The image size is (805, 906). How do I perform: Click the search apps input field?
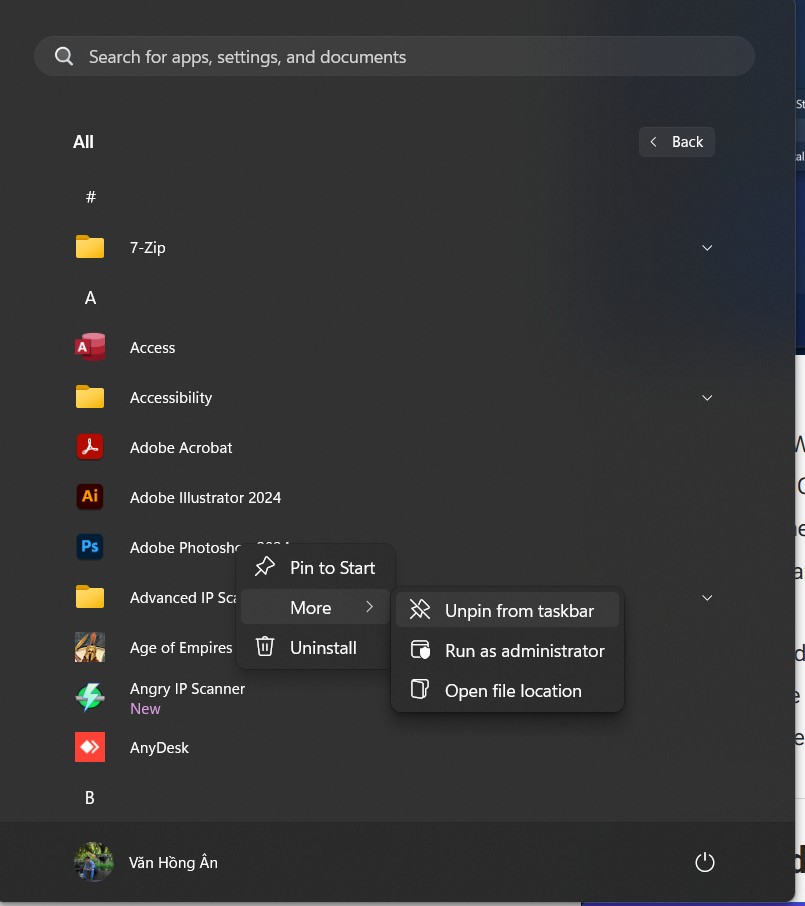395,57
